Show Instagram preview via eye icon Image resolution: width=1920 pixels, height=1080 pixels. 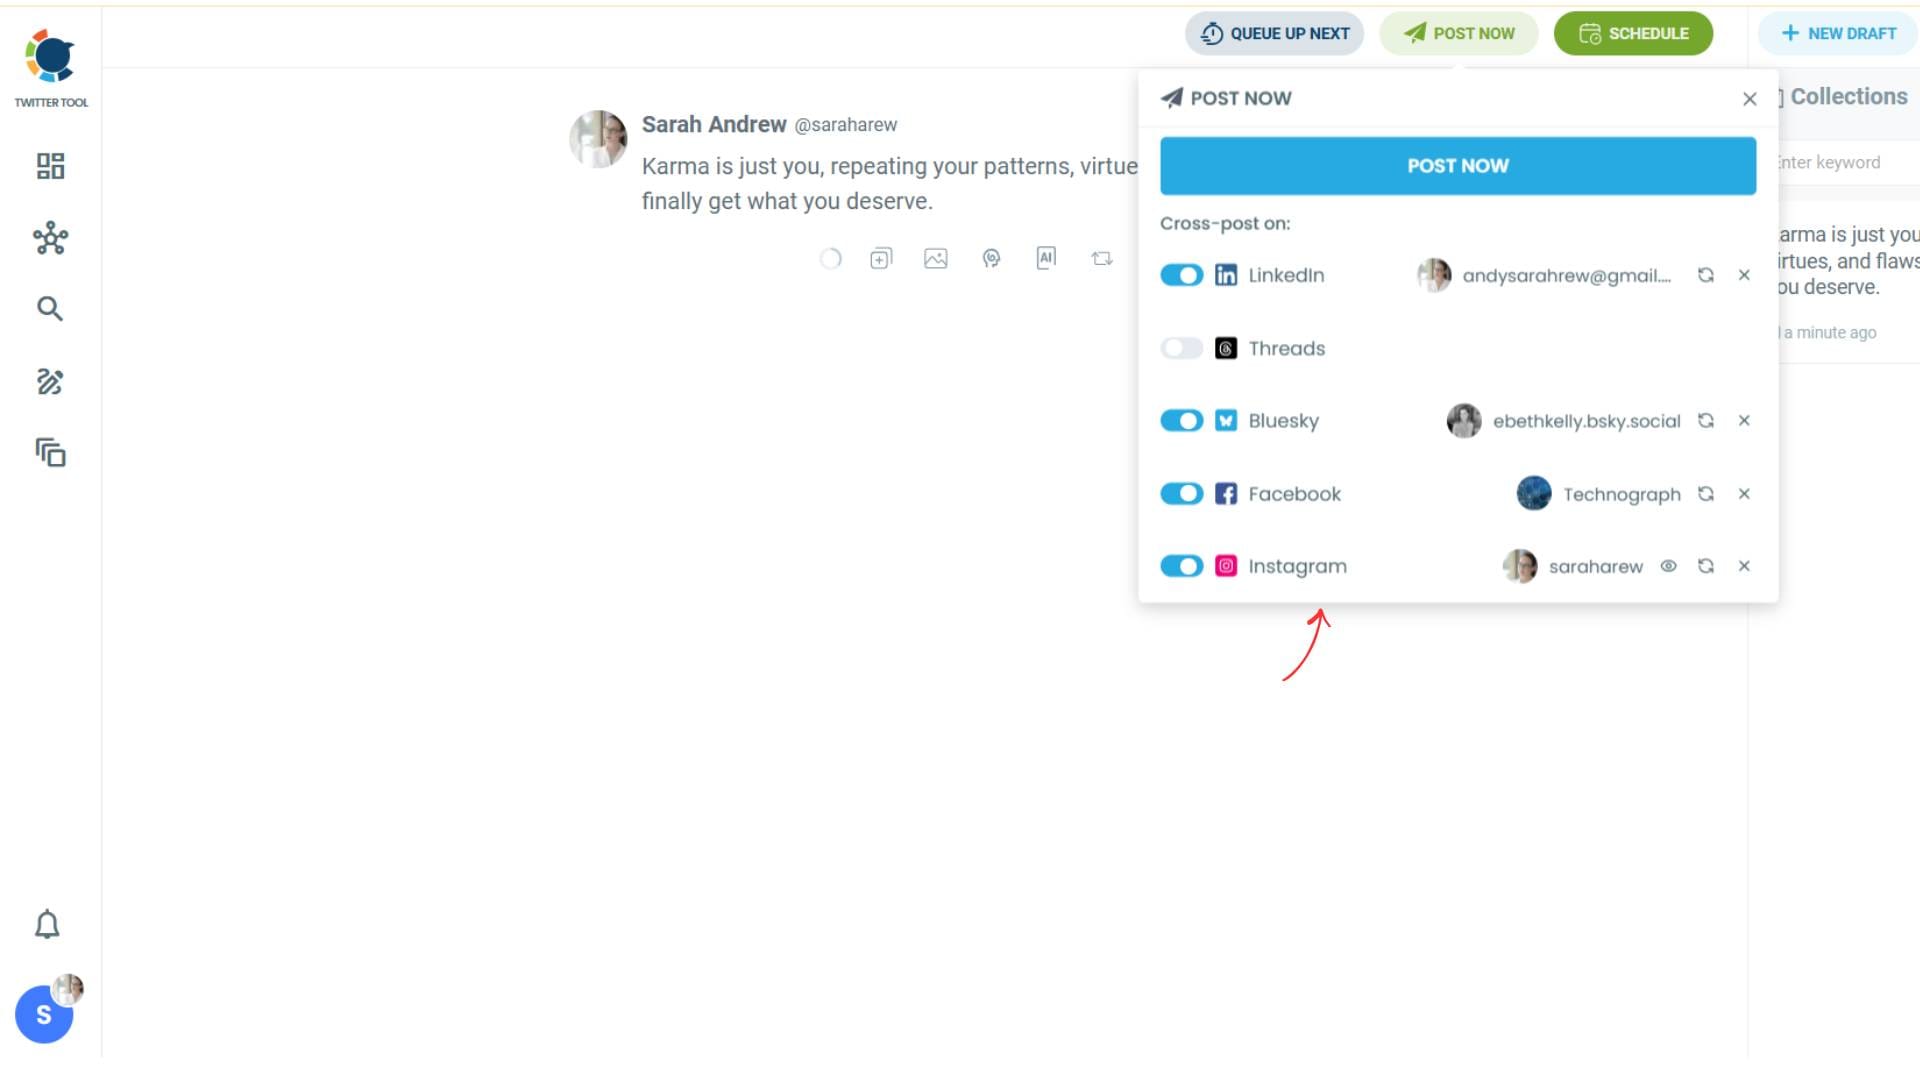click(1668, 566)
